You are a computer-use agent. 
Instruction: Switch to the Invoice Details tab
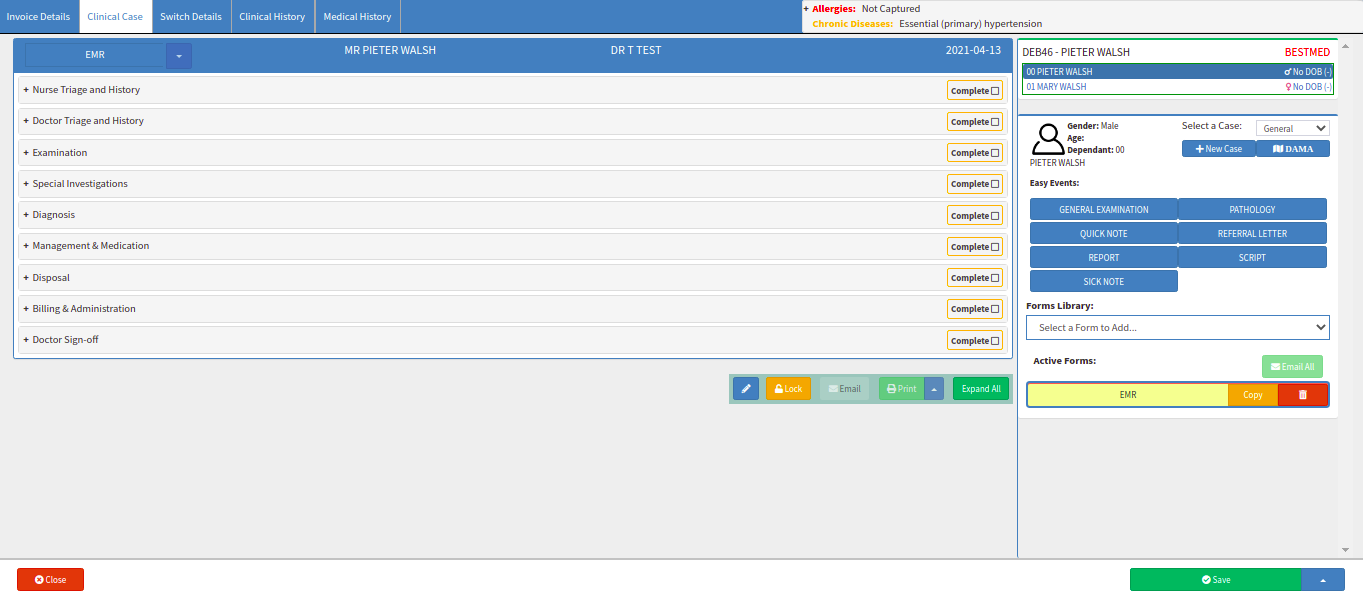[39, 17]
